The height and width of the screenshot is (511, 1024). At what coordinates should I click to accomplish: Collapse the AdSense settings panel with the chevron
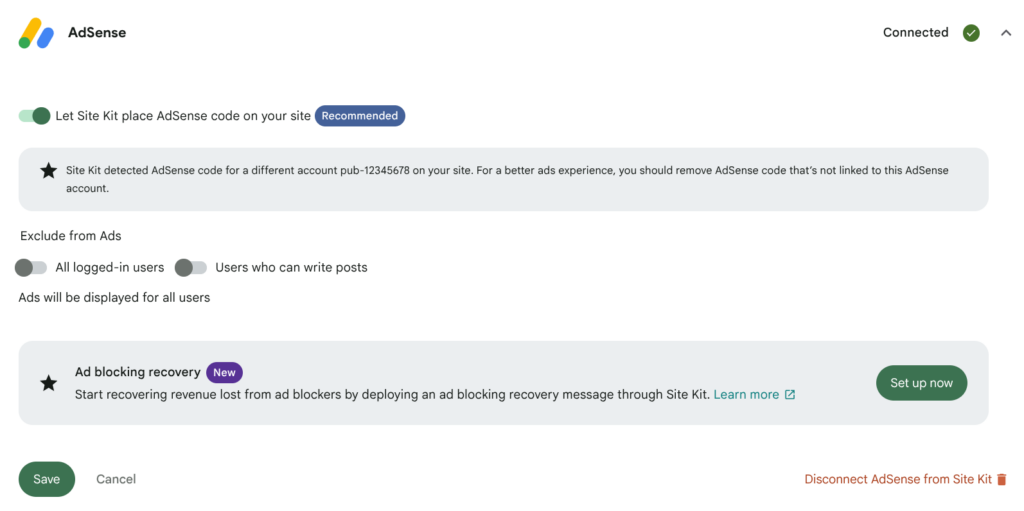coord(1006,33)
